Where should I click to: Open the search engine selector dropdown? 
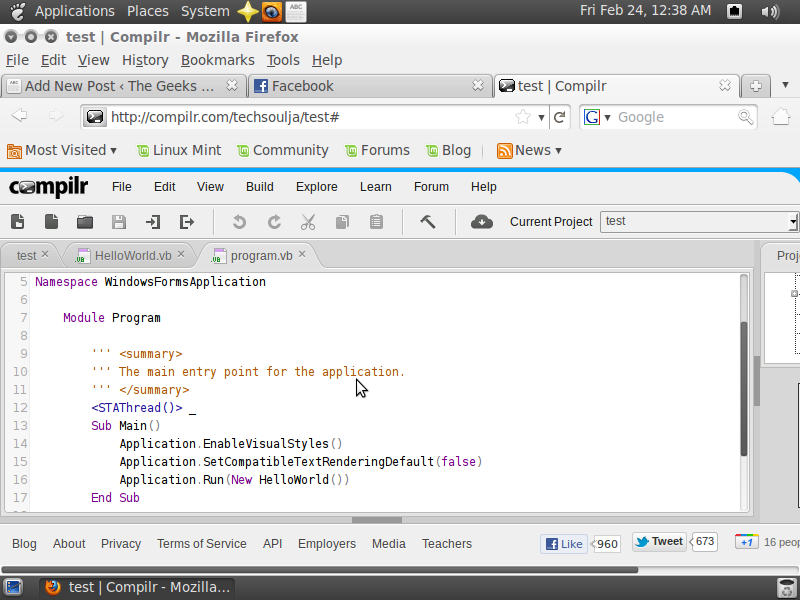pos(607,118)
